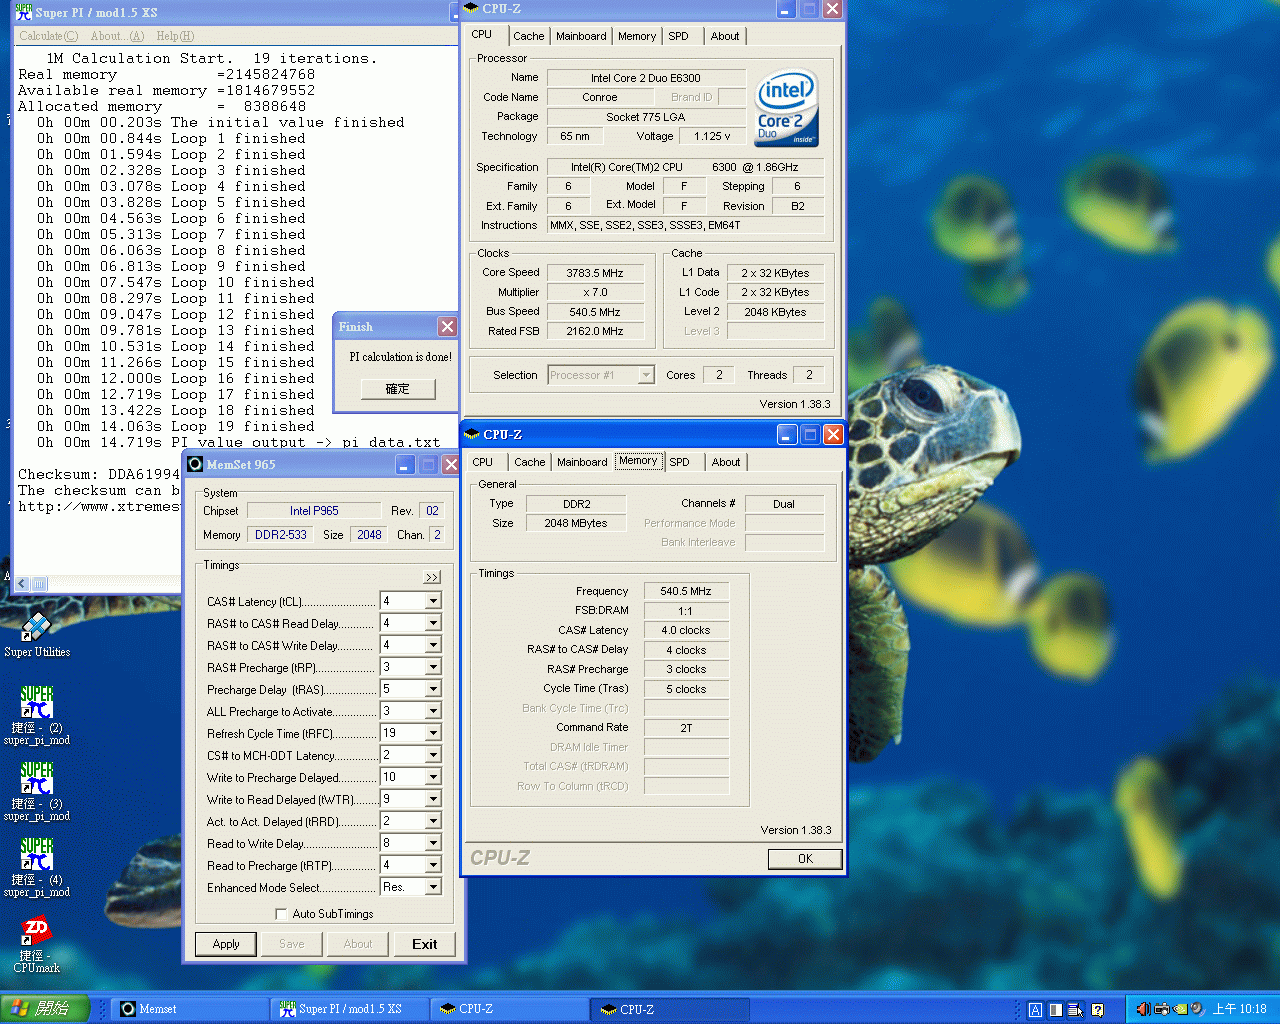This screenshot has width=1280, height=1024.
Task: Open the Refresh Cycle Time (tRFC) dropdown
Action: (x=433, y=733)
